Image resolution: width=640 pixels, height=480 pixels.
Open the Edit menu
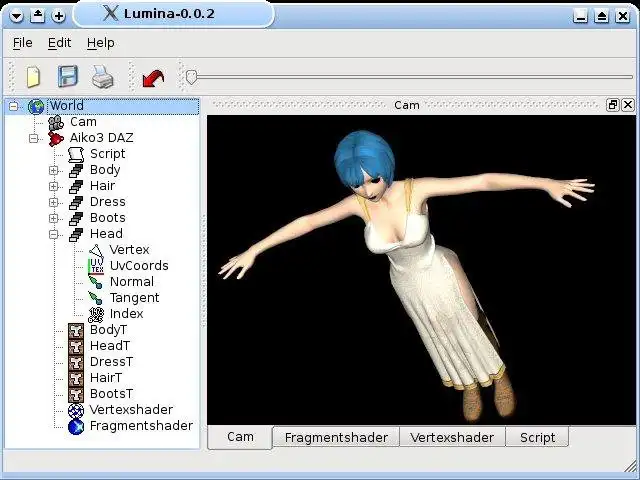pos(60,43)
